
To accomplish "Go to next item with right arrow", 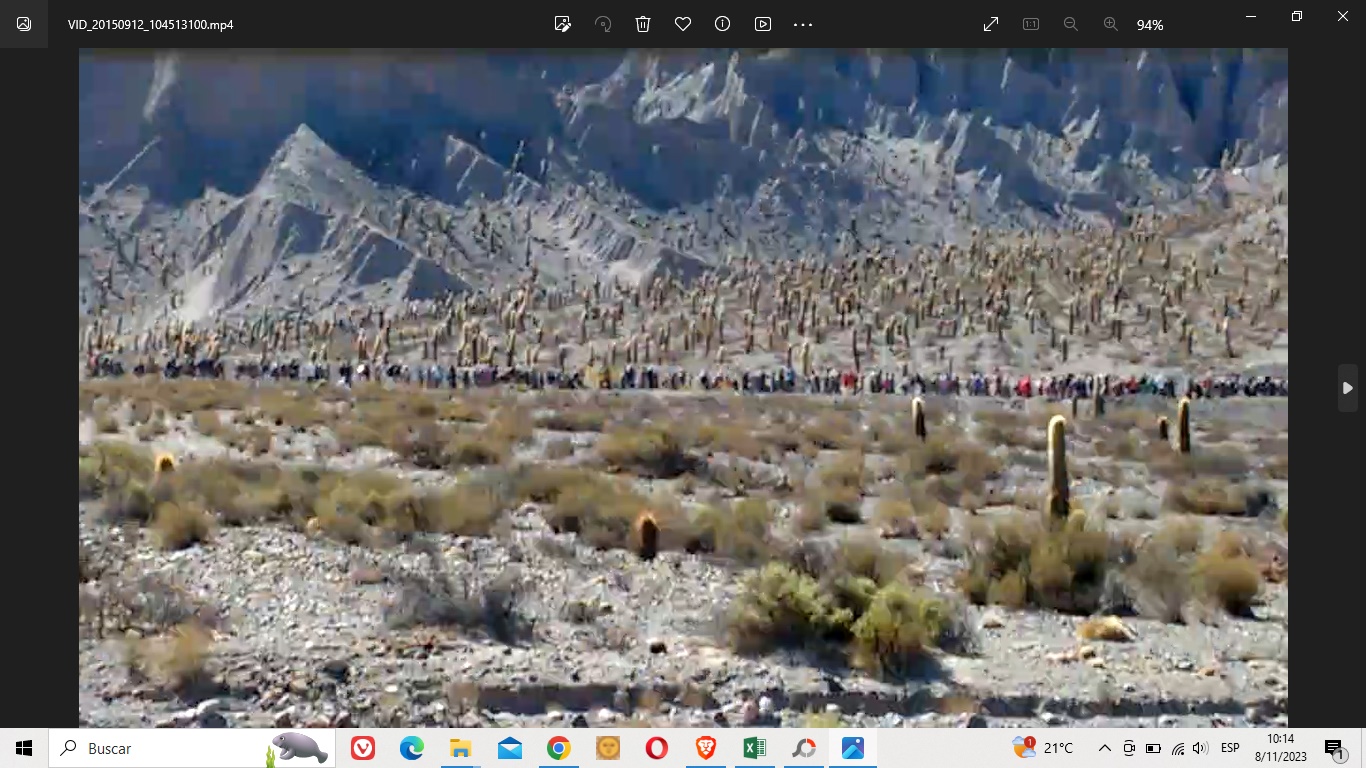I will click(1348, 388).
